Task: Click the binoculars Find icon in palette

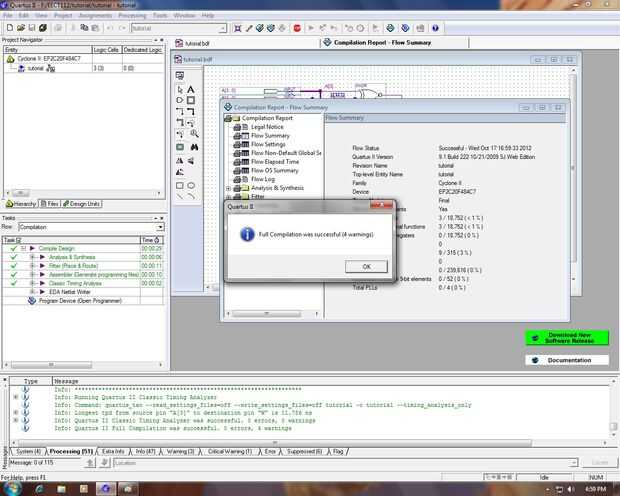Action: coord(194,147)
